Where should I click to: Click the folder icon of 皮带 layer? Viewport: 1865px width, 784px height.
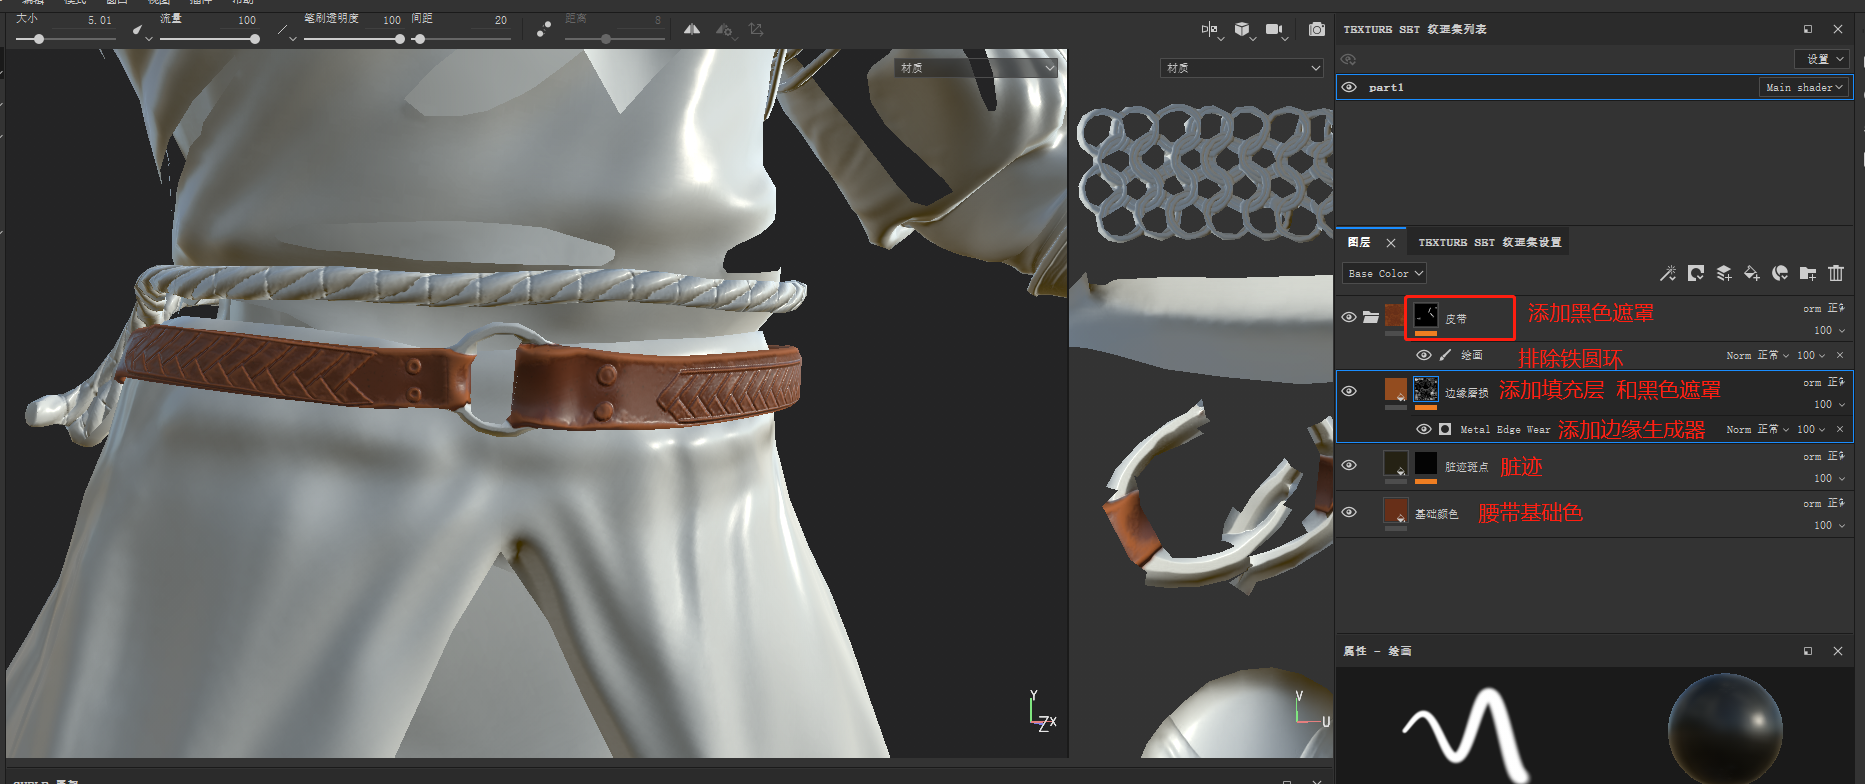coord(1371,317)
